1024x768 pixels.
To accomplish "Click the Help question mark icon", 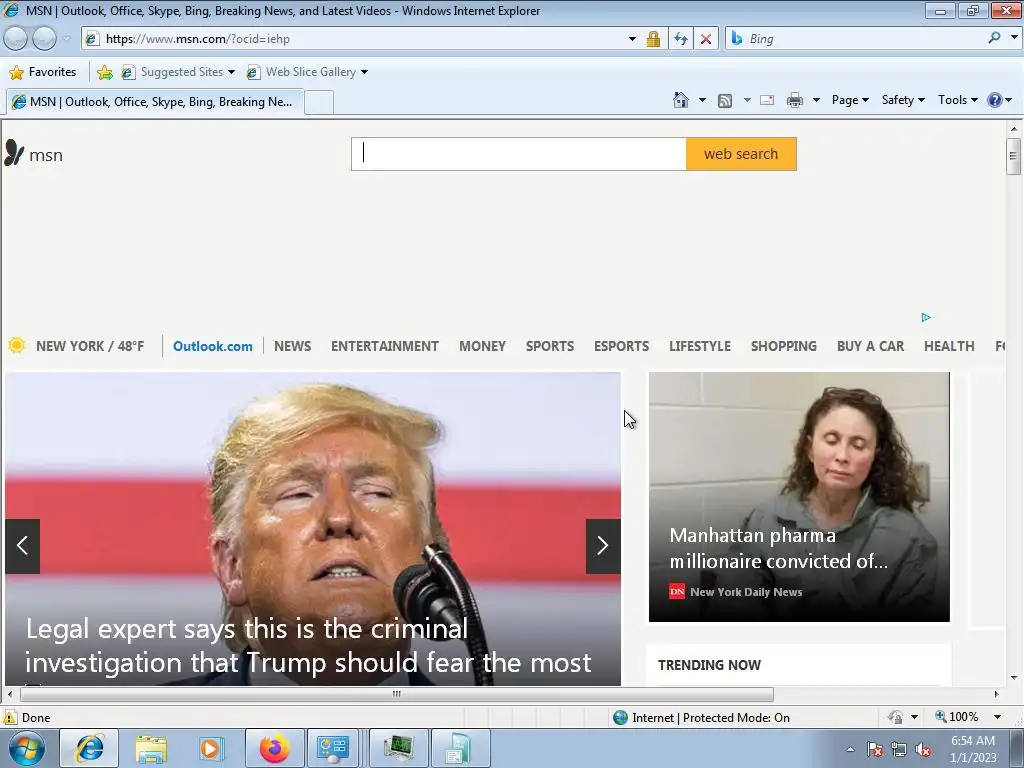I will coord(995,100).
